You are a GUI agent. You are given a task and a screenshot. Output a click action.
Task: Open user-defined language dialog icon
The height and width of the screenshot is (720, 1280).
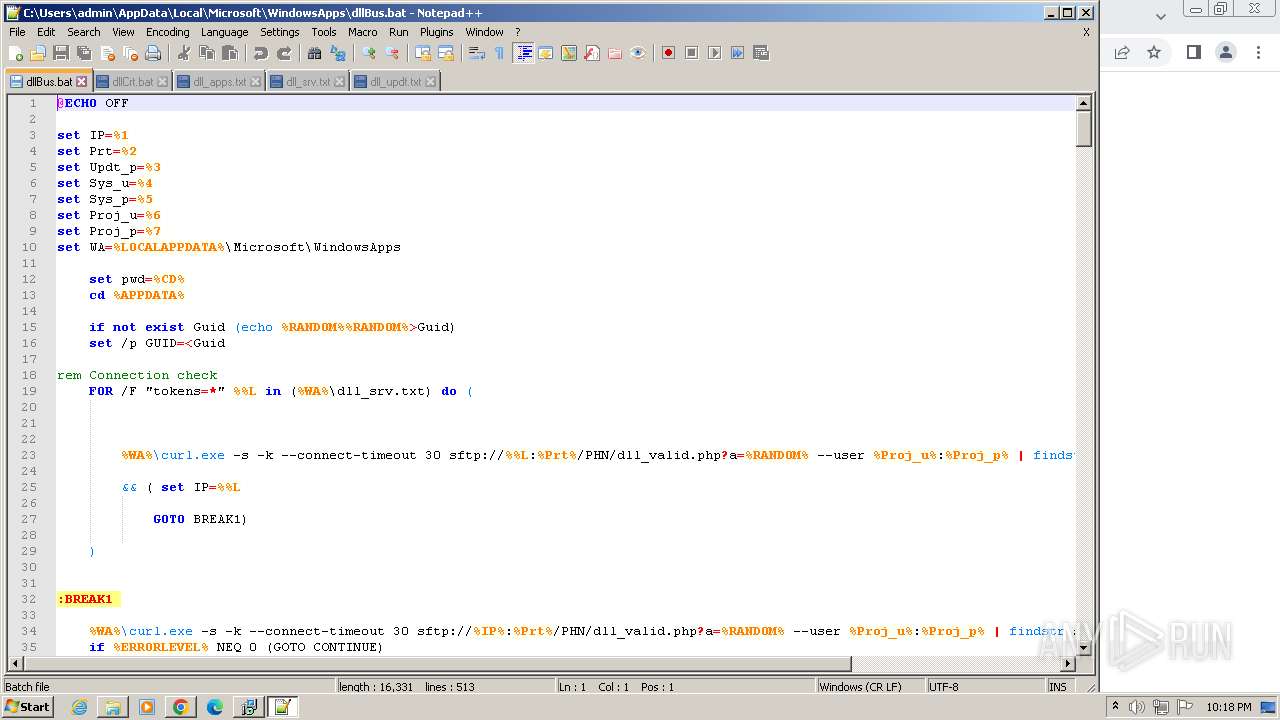click(546, 53)
